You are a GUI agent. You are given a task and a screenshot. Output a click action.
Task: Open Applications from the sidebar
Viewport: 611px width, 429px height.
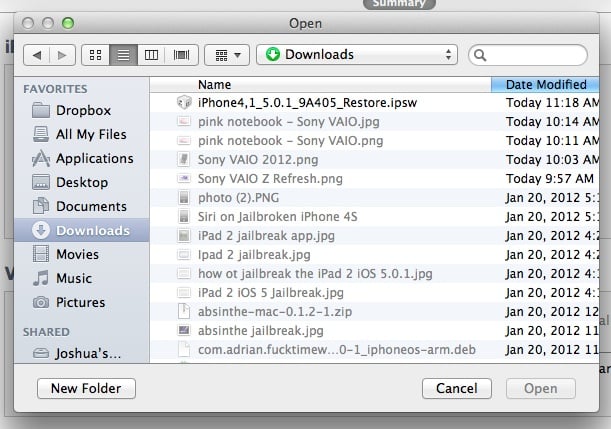83,158
